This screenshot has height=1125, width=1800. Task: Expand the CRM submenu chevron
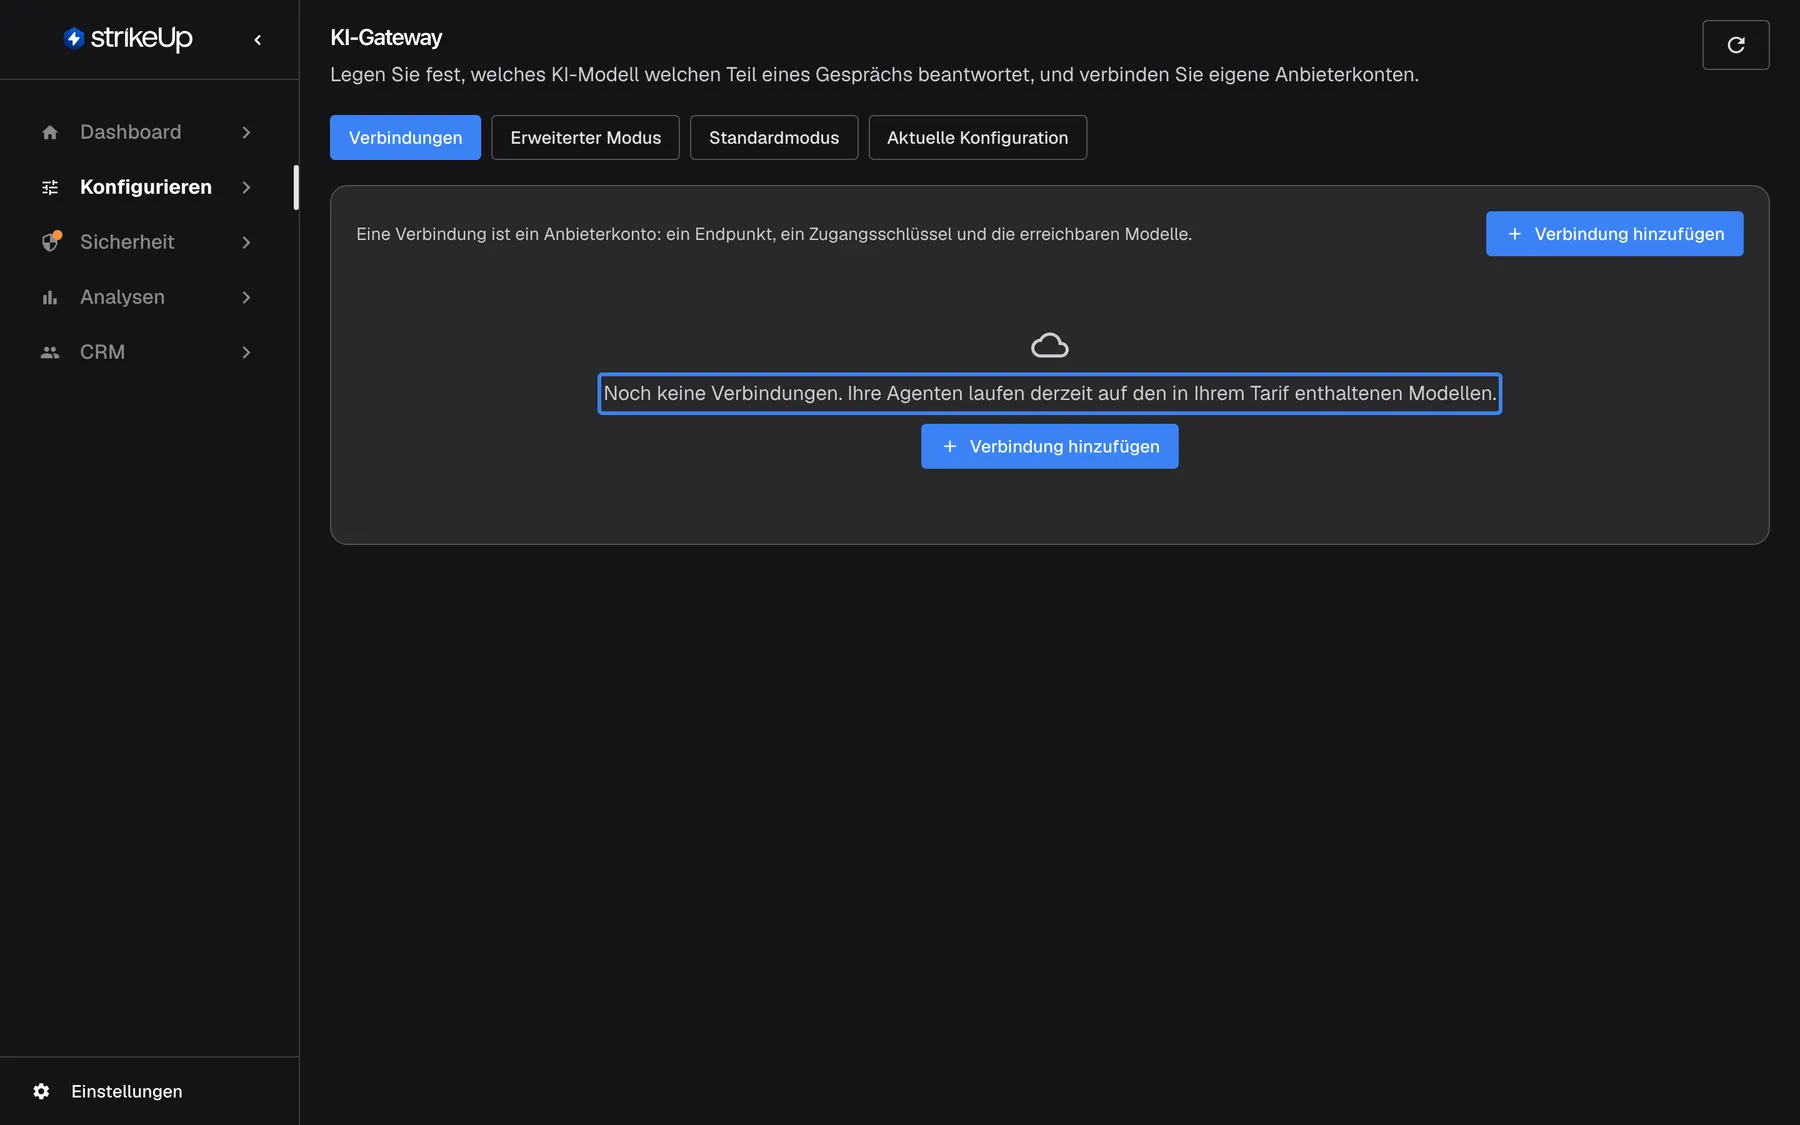coord(246,352)
